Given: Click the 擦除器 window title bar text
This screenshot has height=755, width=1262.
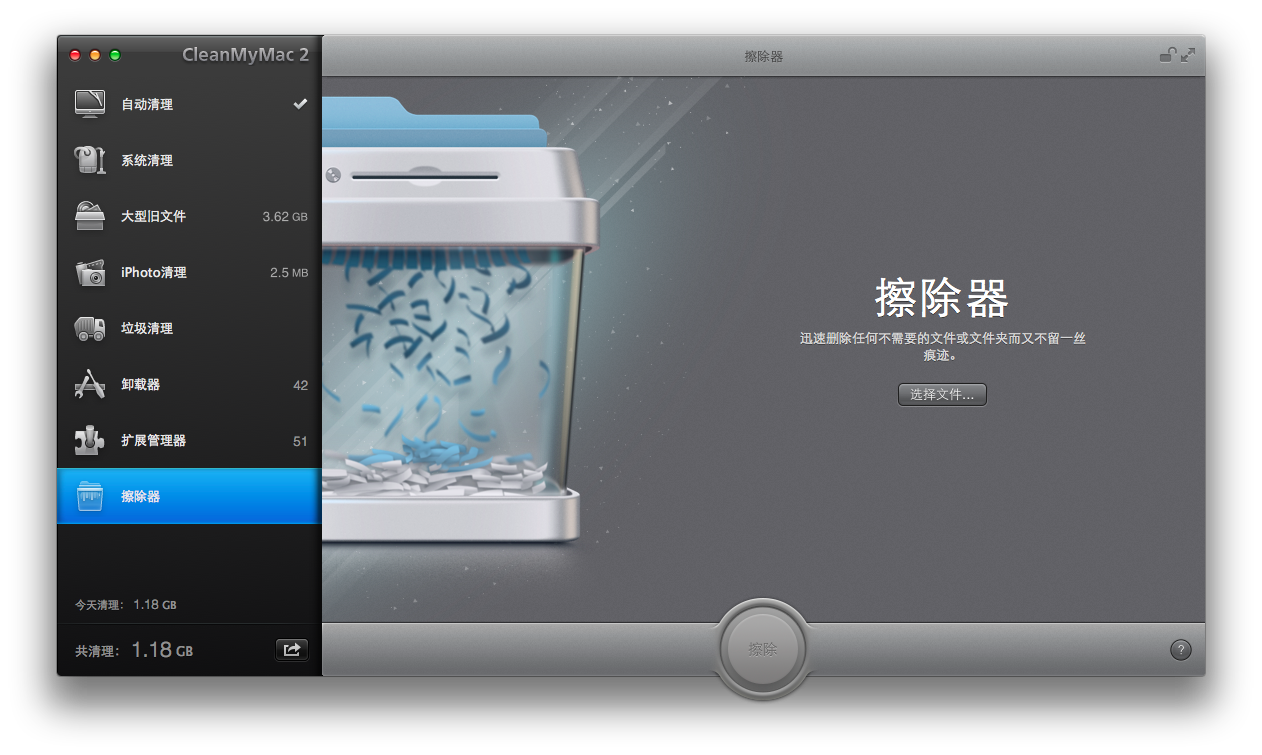Looking at the screenshot, I should pyautogui.click(x=763, y=57).
